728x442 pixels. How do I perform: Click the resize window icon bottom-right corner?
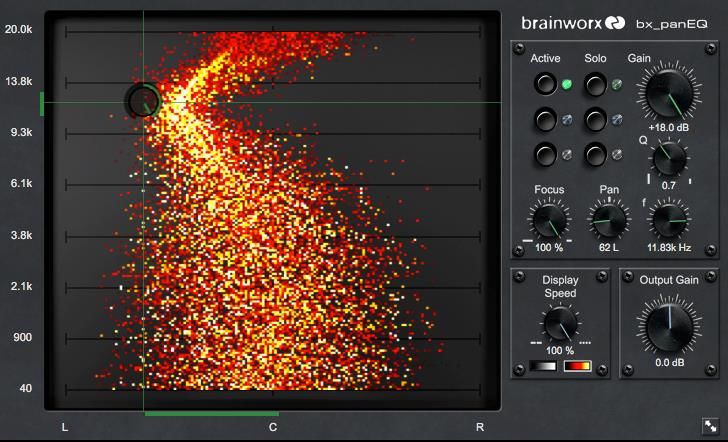[x=710, y=426]
